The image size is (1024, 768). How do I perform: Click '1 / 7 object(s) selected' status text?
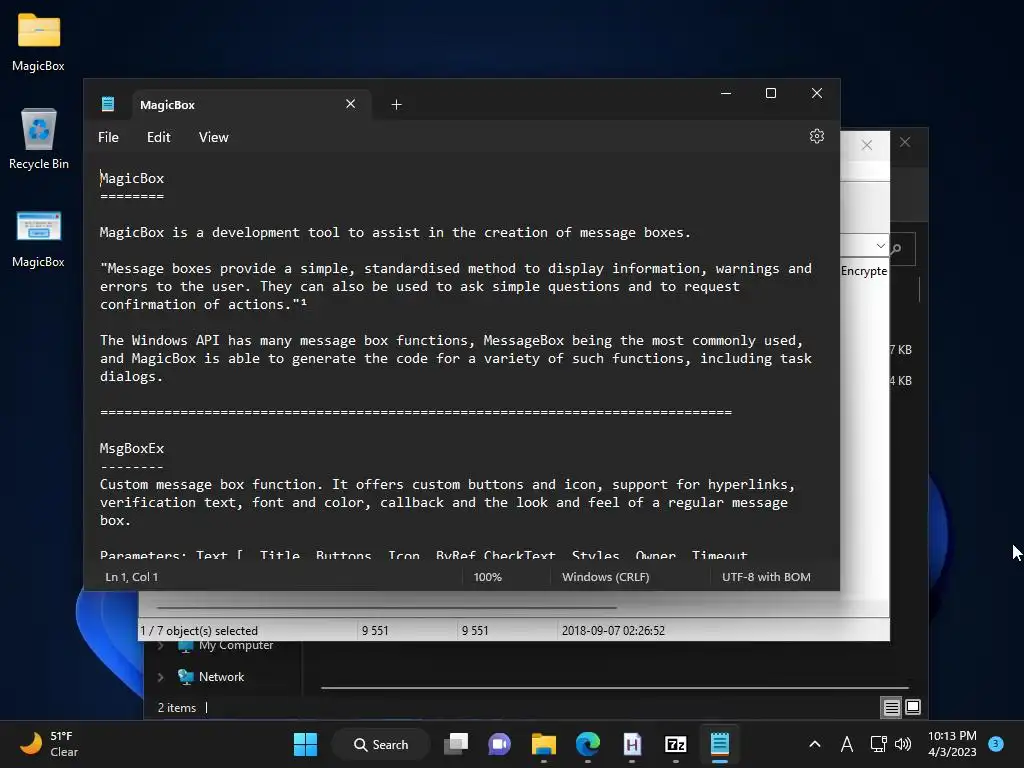[x=199, y=631]
